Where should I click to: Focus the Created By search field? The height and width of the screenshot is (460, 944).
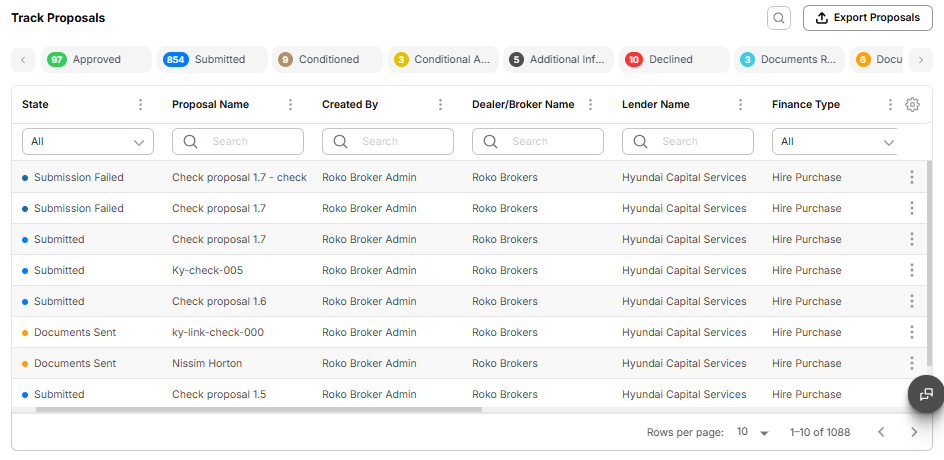point(388,141)
